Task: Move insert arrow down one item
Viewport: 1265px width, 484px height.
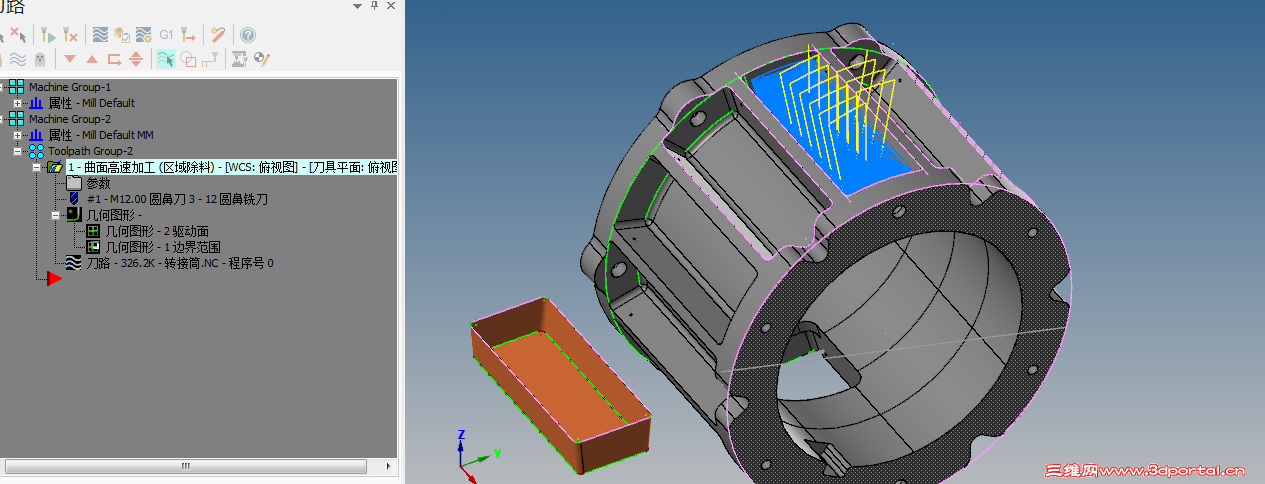Action: (70, 58)
